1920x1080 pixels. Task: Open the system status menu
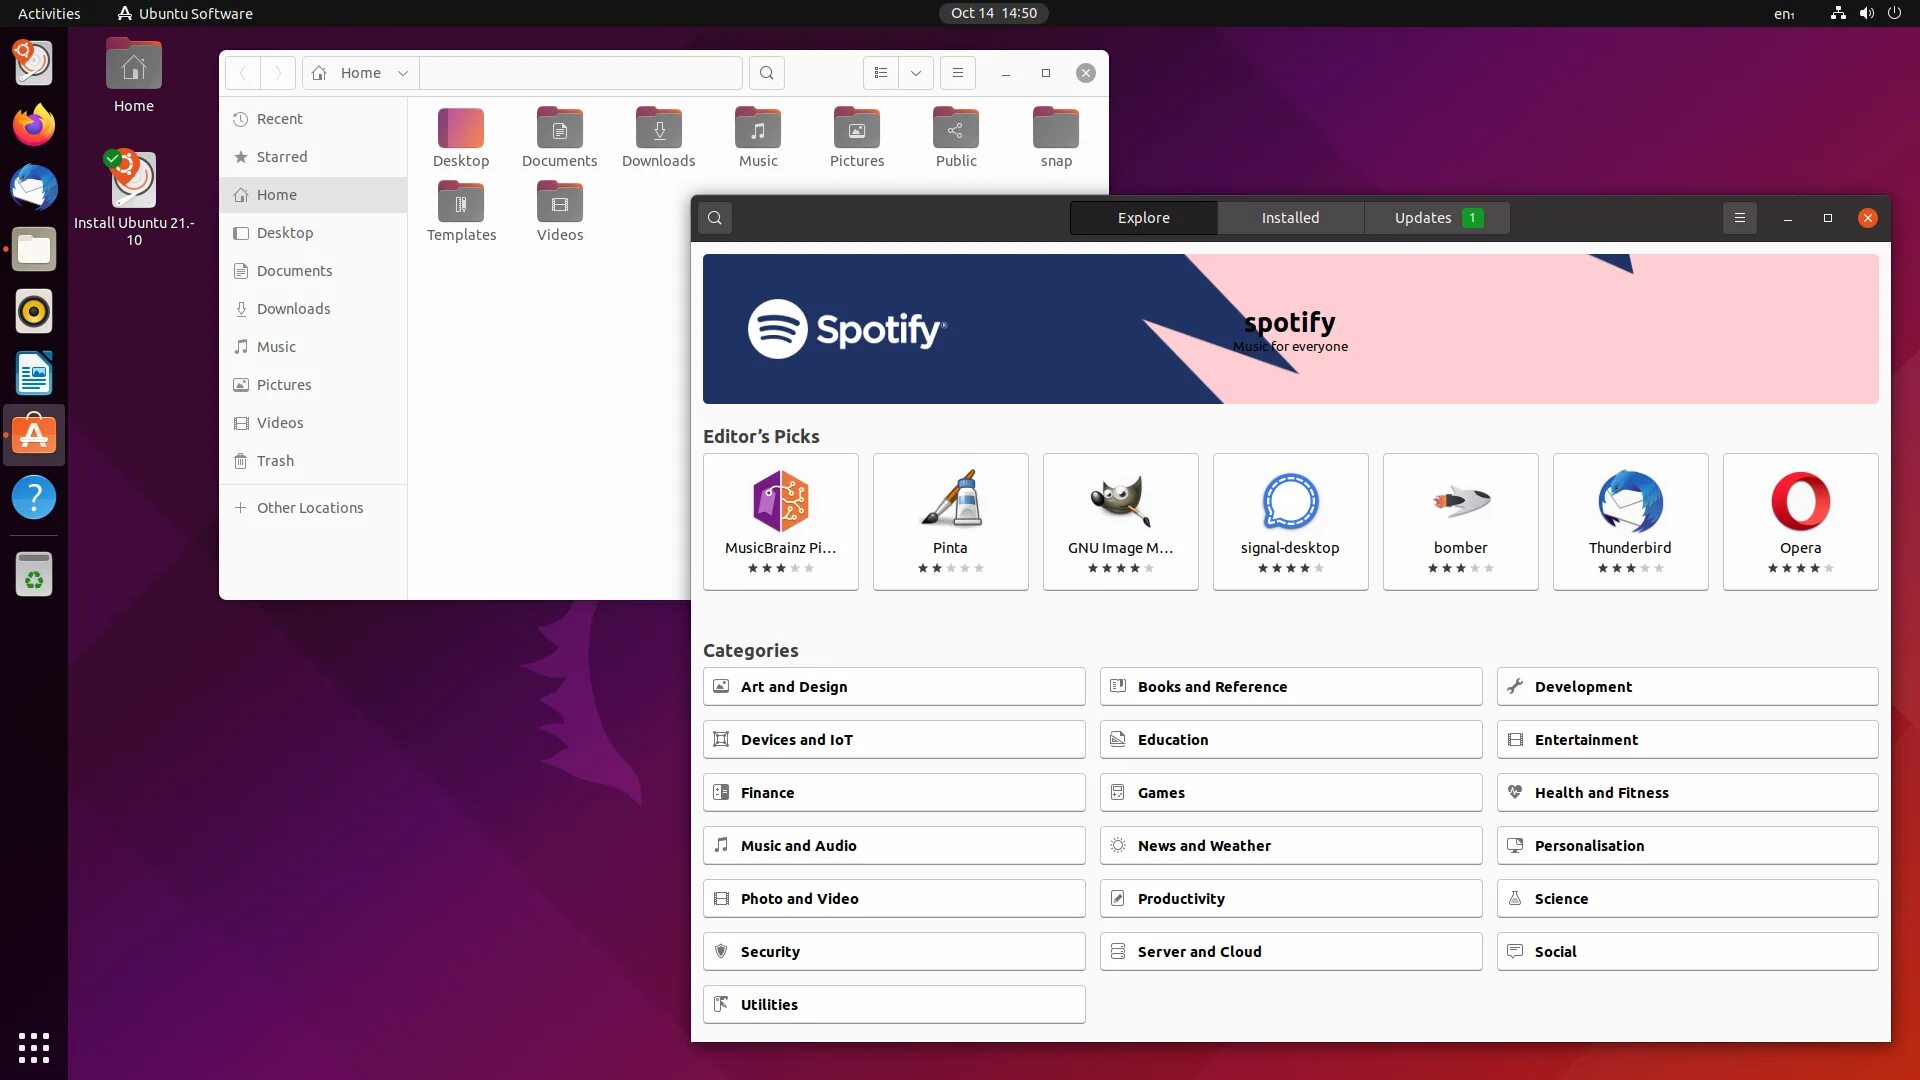(x=1865, y=13)
